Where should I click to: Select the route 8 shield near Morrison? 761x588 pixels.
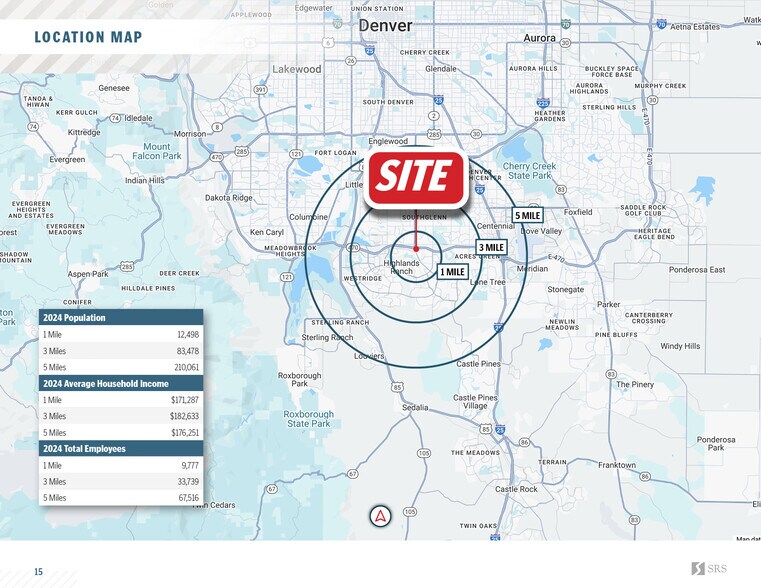point(218,127)
